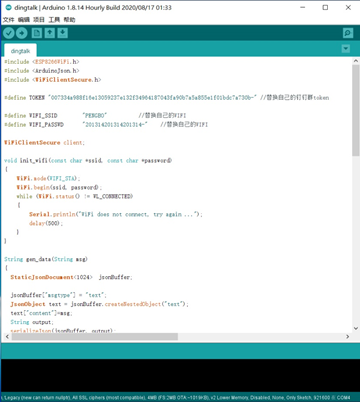
Task: Click the Verify sketch checkmark button
Action: pyautogui.click(x=9, y=33)
